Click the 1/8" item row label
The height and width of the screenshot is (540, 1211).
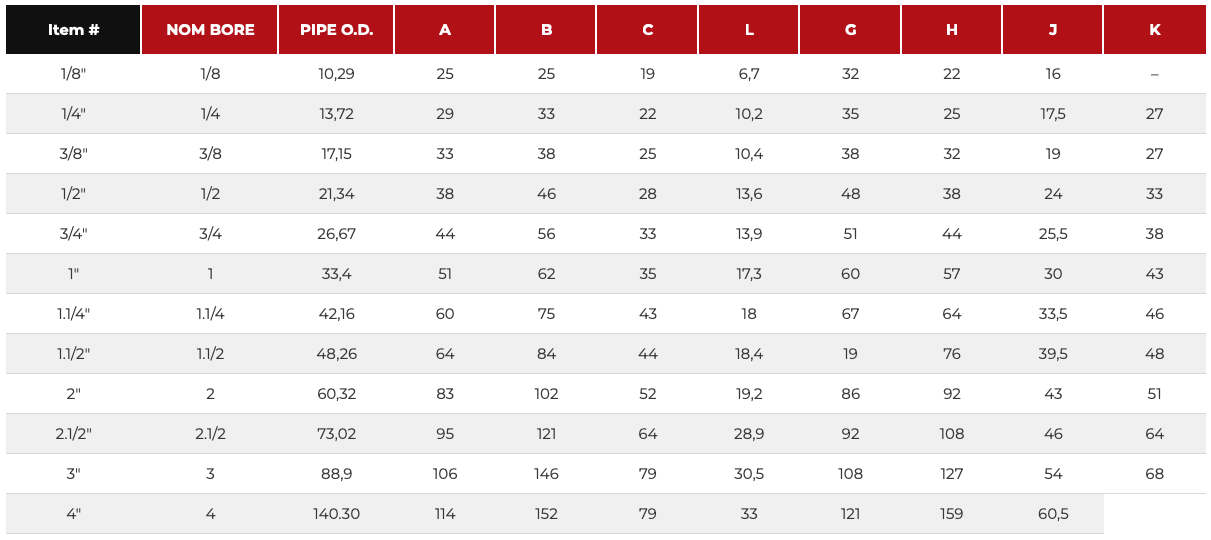[73, 74]
